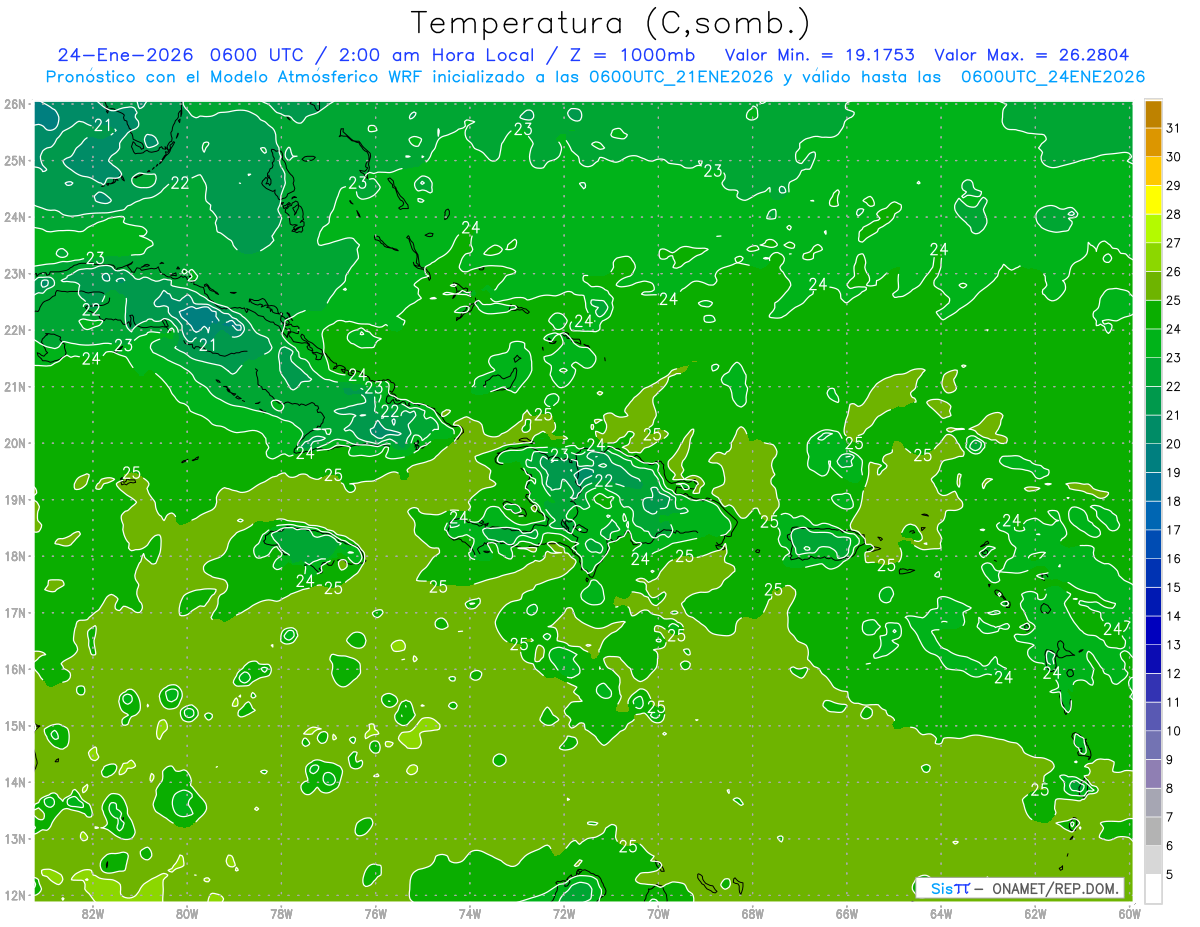Screen dimensions: 1200x927
Task: Click the '82W' longitude axis label
Action: click(x=93, y=913)
